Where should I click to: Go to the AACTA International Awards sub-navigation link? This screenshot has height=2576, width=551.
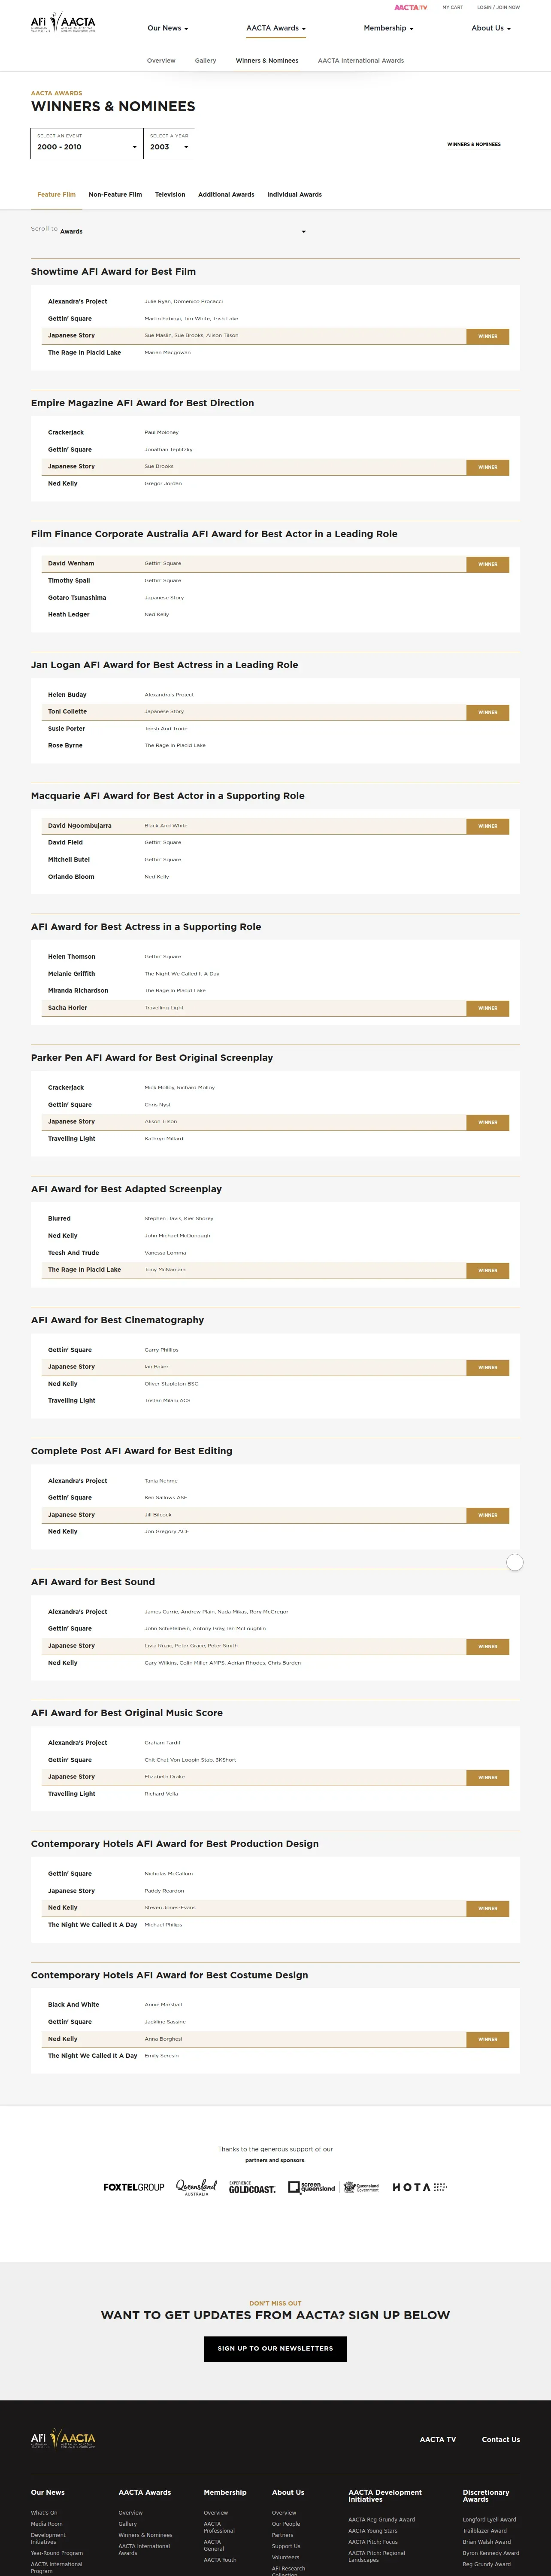pos(361,60)
